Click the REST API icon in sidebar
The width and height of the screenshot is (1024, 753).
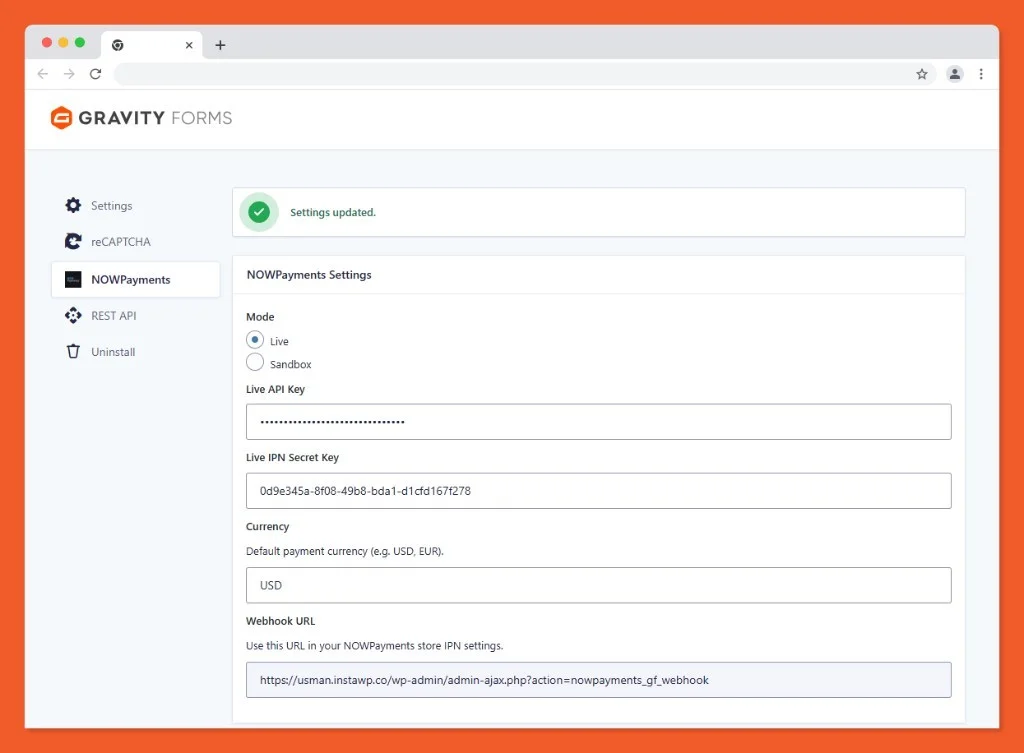click(73, 316)
